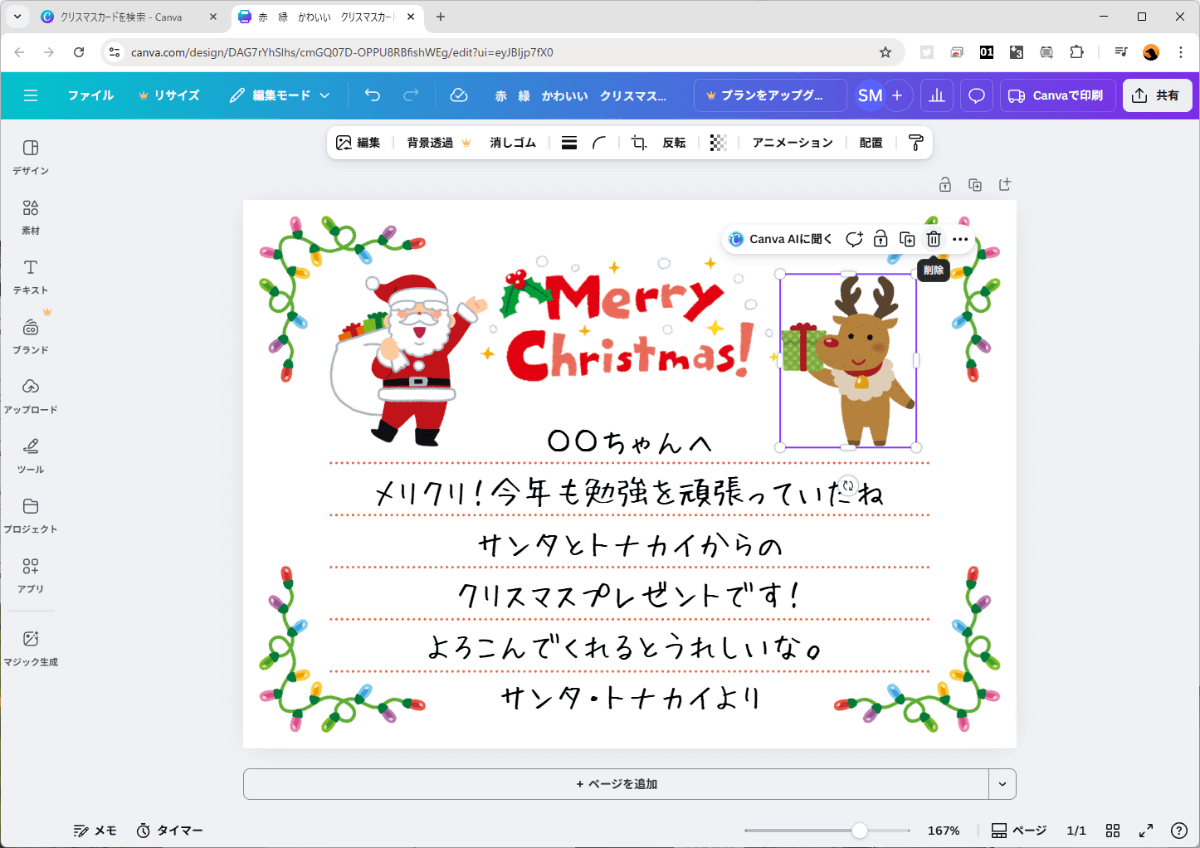1200x848 pixels.
Task: Click Canvaで印刷 print button
Action: click(x=1057, y=95)
